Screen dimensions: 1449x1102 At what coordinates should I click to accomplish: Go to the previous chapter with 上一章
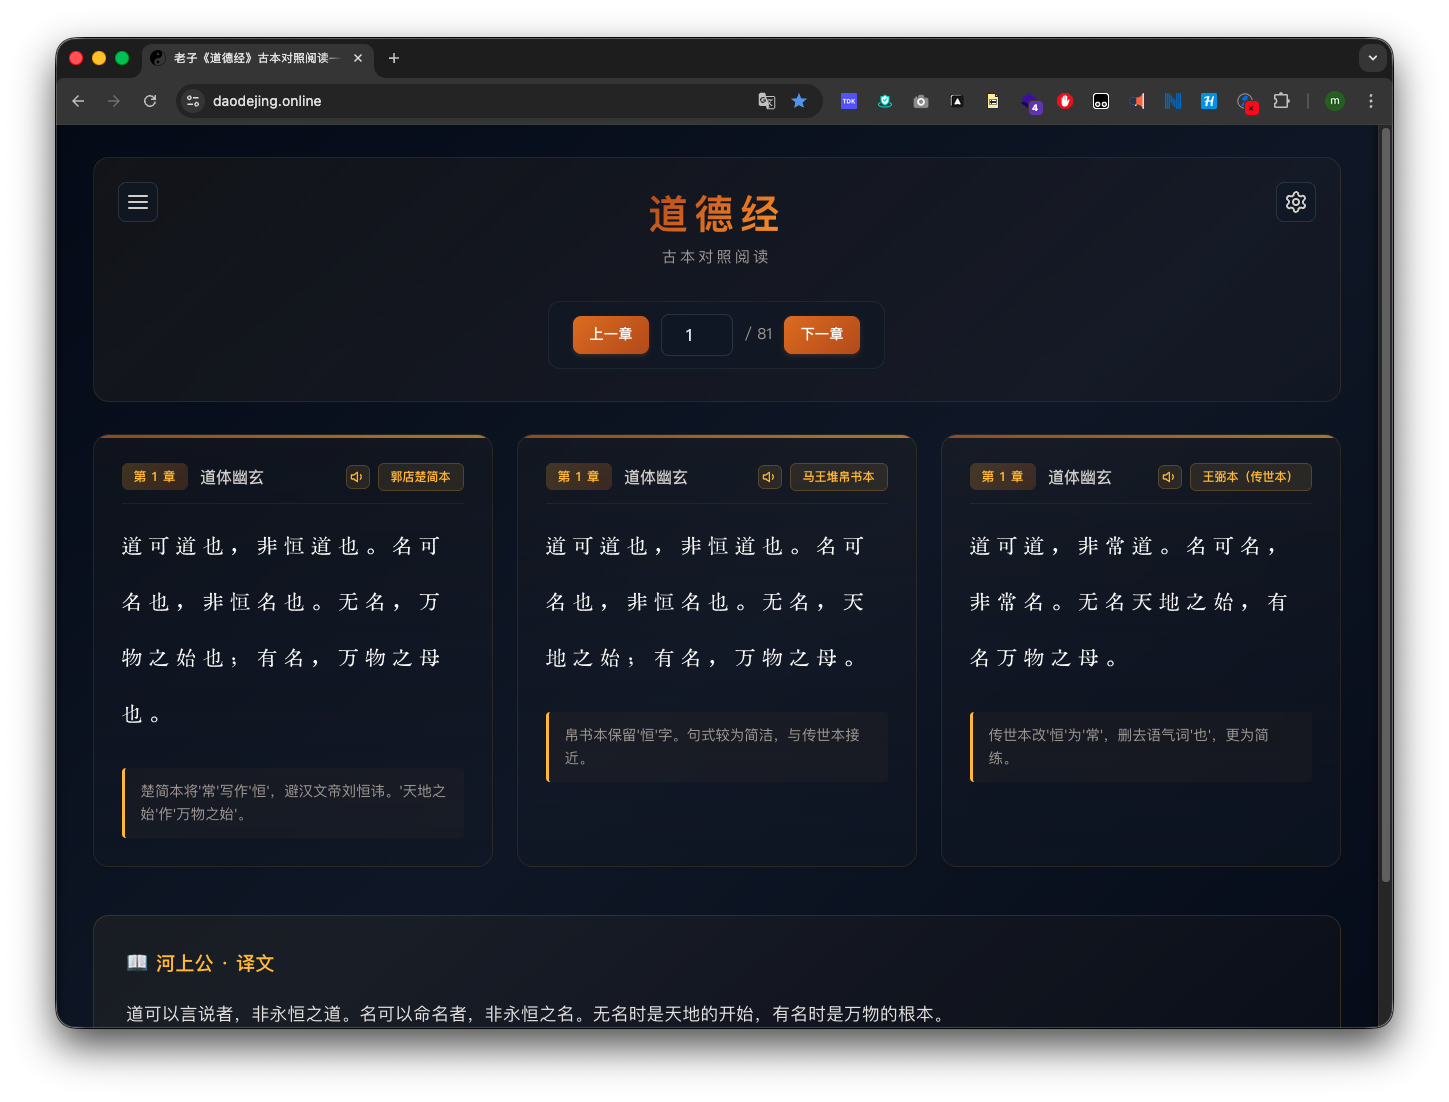[610, 335]
